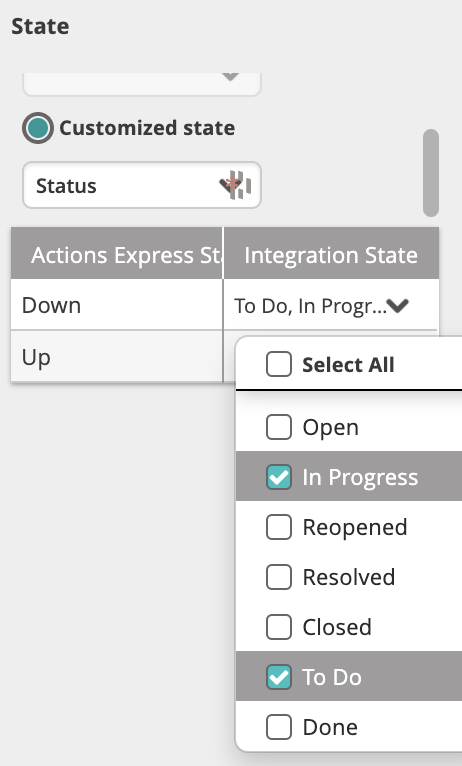462x766 pixels.
Task: Check the Reopened checkbox
Action: point(279,527)
